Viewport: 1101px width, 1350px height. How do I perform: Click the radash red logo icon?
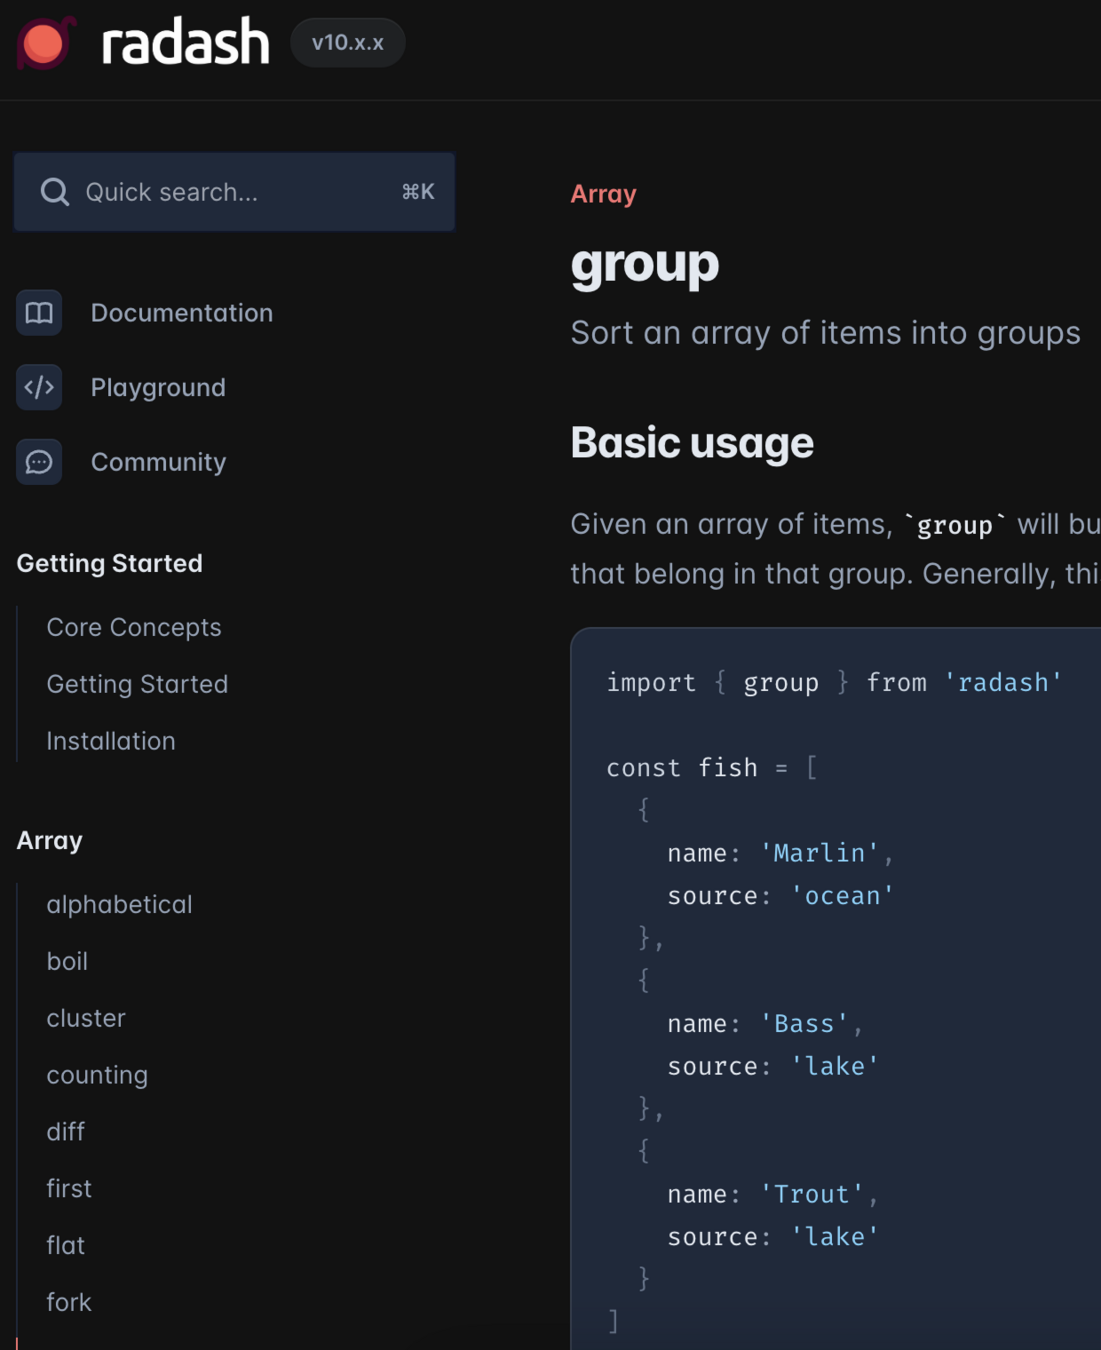click(x=46, y=43)
